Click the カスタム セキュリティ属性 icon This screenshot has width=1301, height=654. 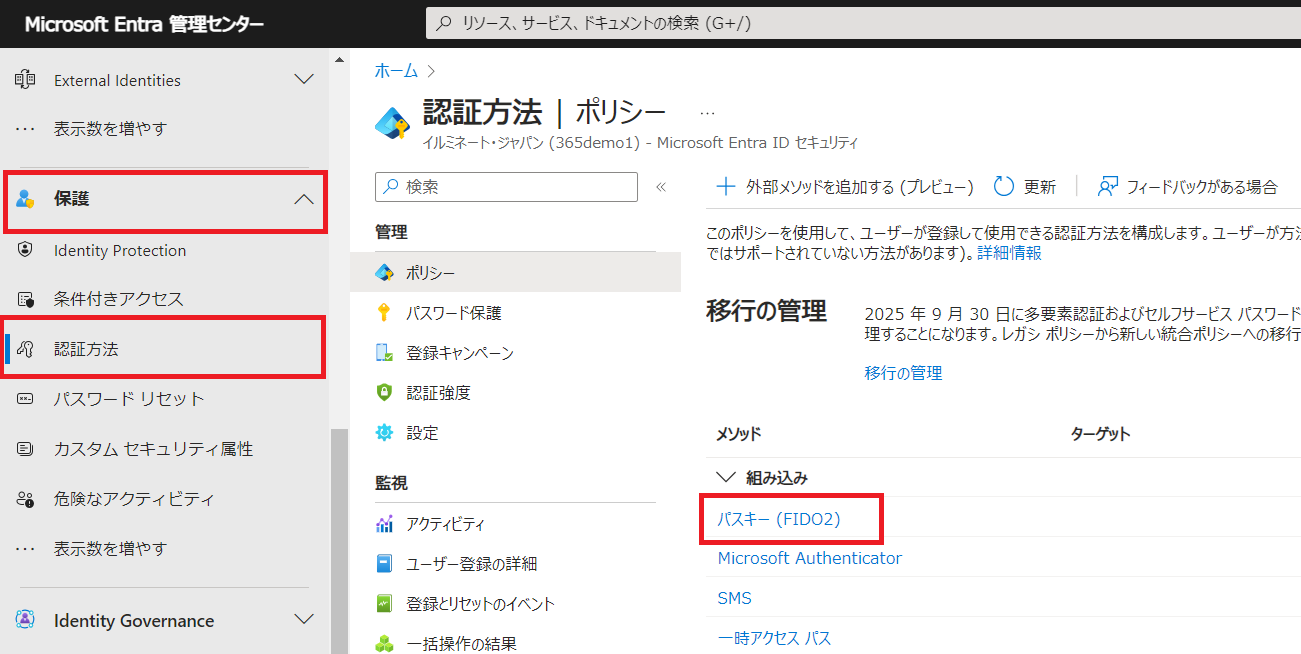click(x=26, y=449)
